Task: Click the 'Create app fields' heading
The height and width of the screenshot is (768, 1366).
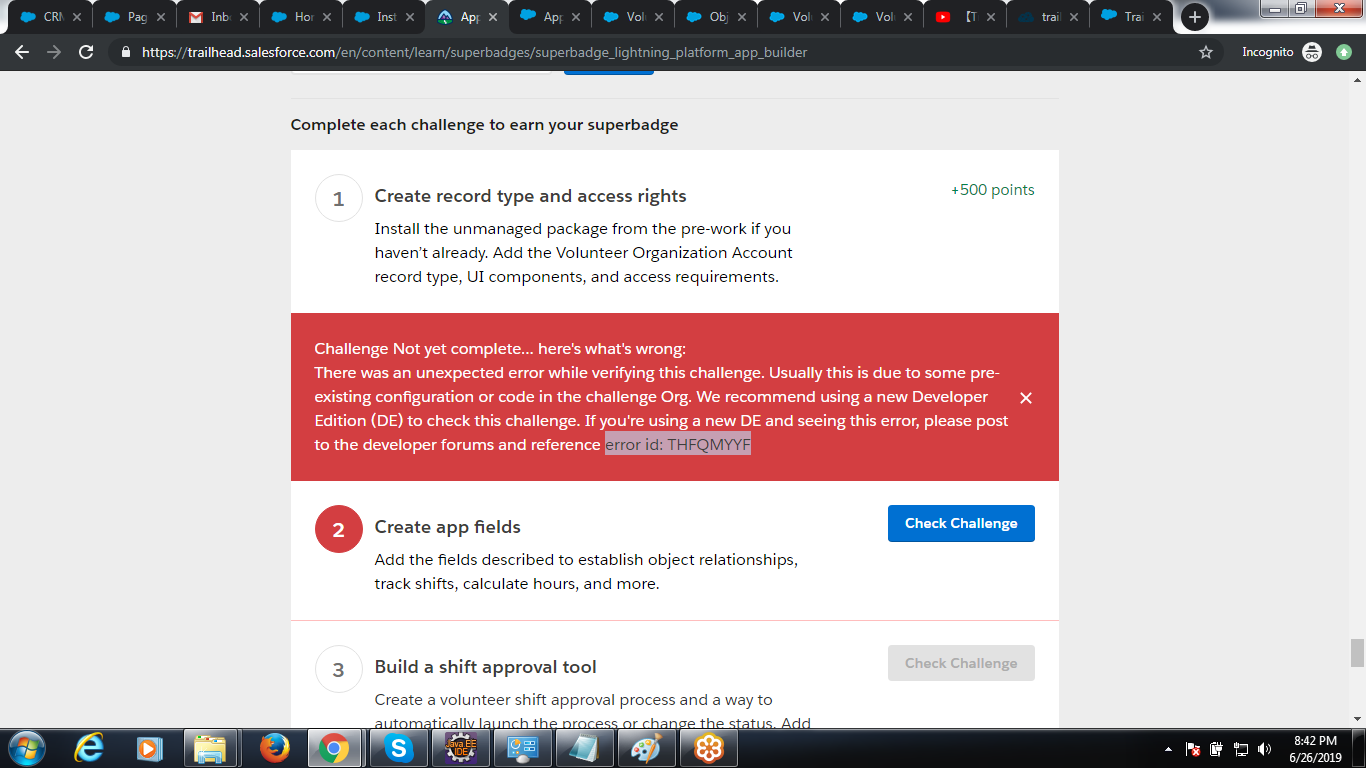Action: tap(448, 527)
